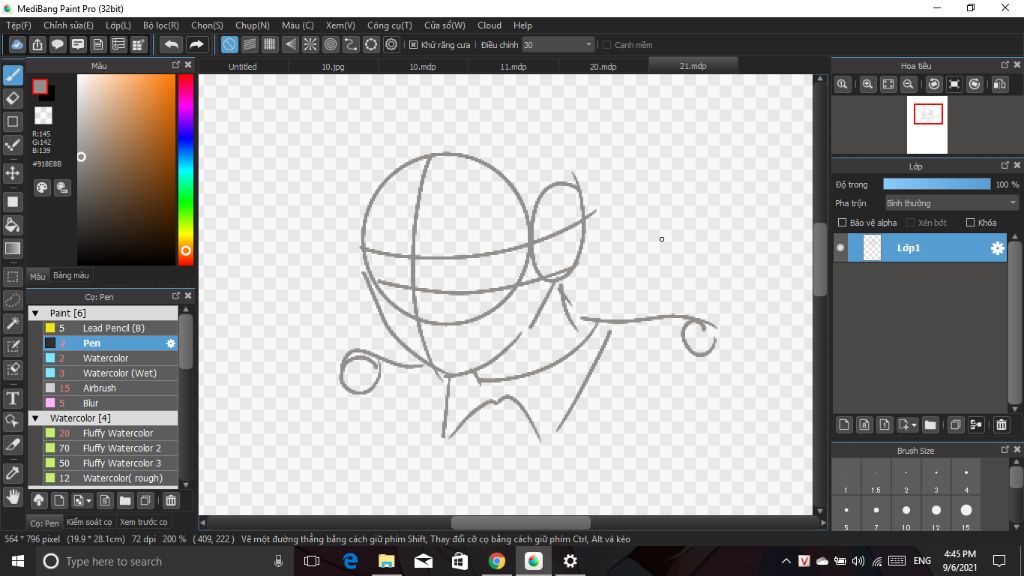Screen dimensions: 1024x576
Task: Enable the radial snap guide
Action: [x=310, y=44]
